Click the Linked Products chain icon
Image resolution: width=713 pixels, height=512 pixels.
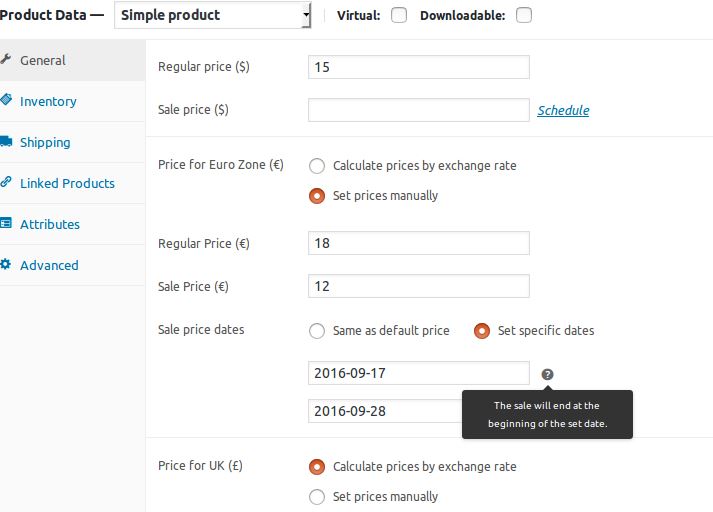pyautogui.click(x=5, y=182)
